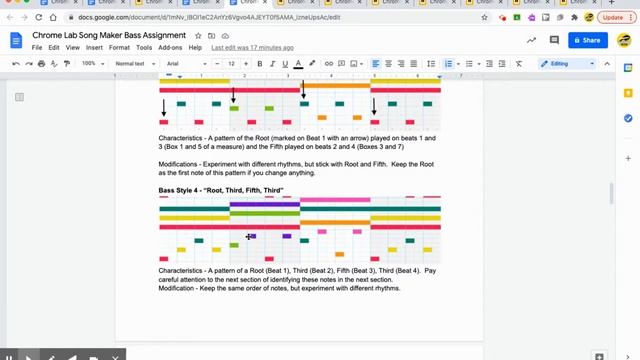Open the Insert menu
Viewport: 640px width, 360px height.
pyautogui.click(x=94, y=48)
